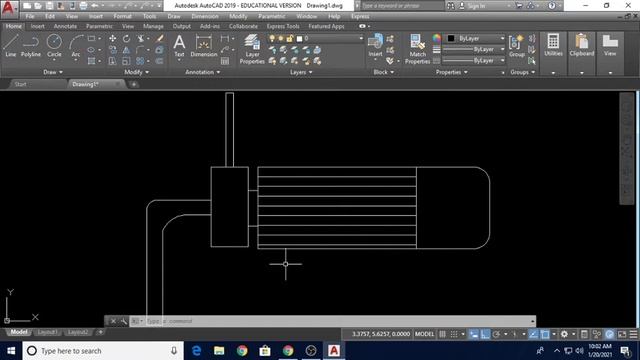Open the Start file tab
640x360 pixels.
(x=20, y=84)
